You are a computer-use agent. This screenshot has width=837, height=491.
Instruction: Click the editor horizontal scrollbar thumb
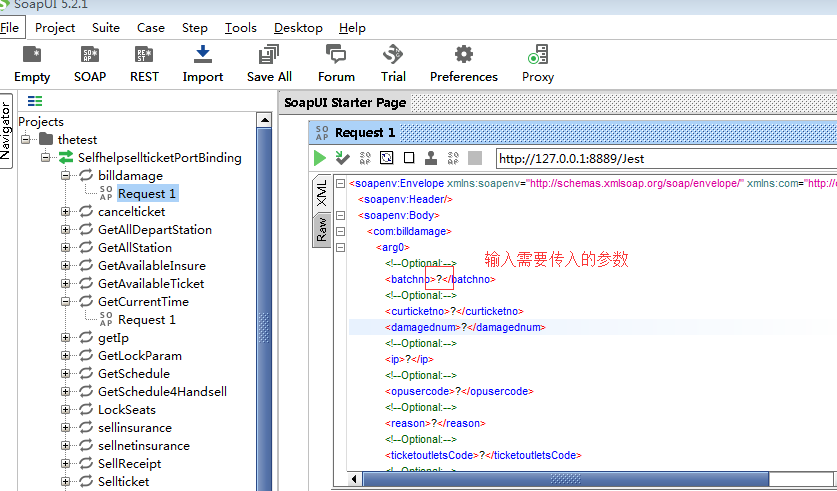pos(566,479)
